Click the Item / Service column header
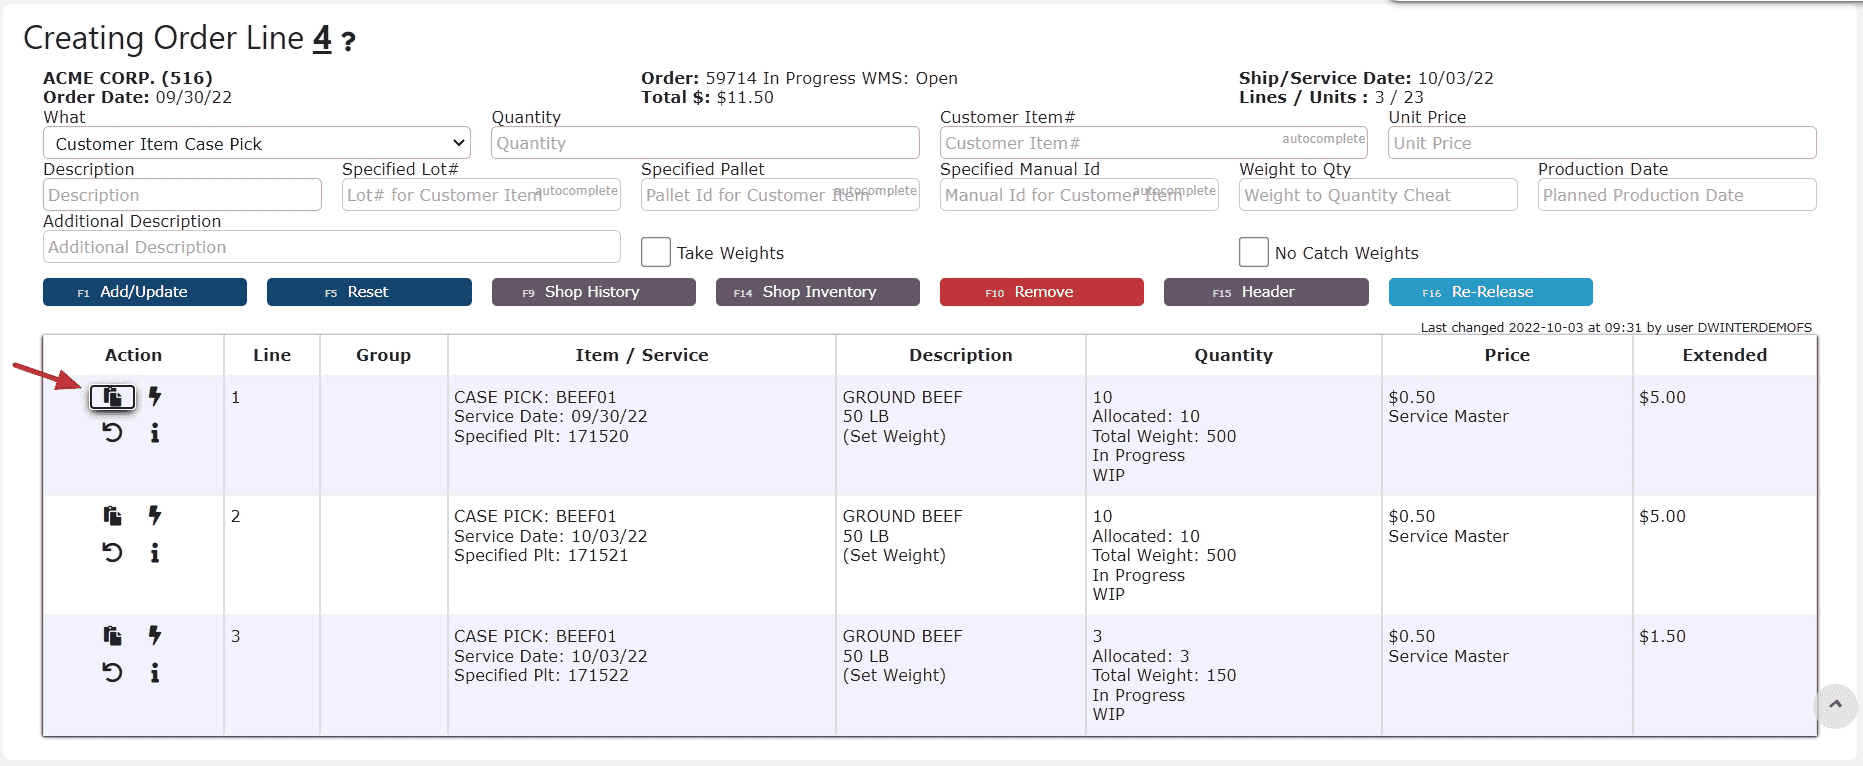This screenshot has width=1863, height=766. click(x=642, y=355)
